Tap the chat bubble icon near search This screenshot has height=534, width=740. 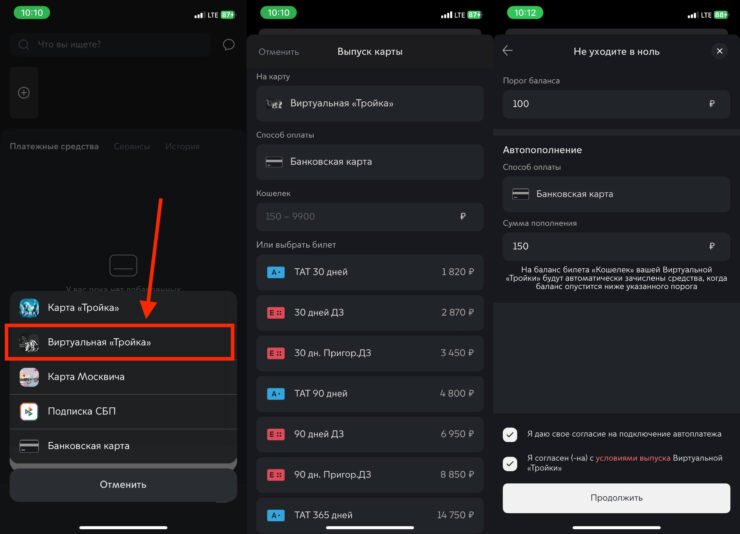(x=229, y=45)
